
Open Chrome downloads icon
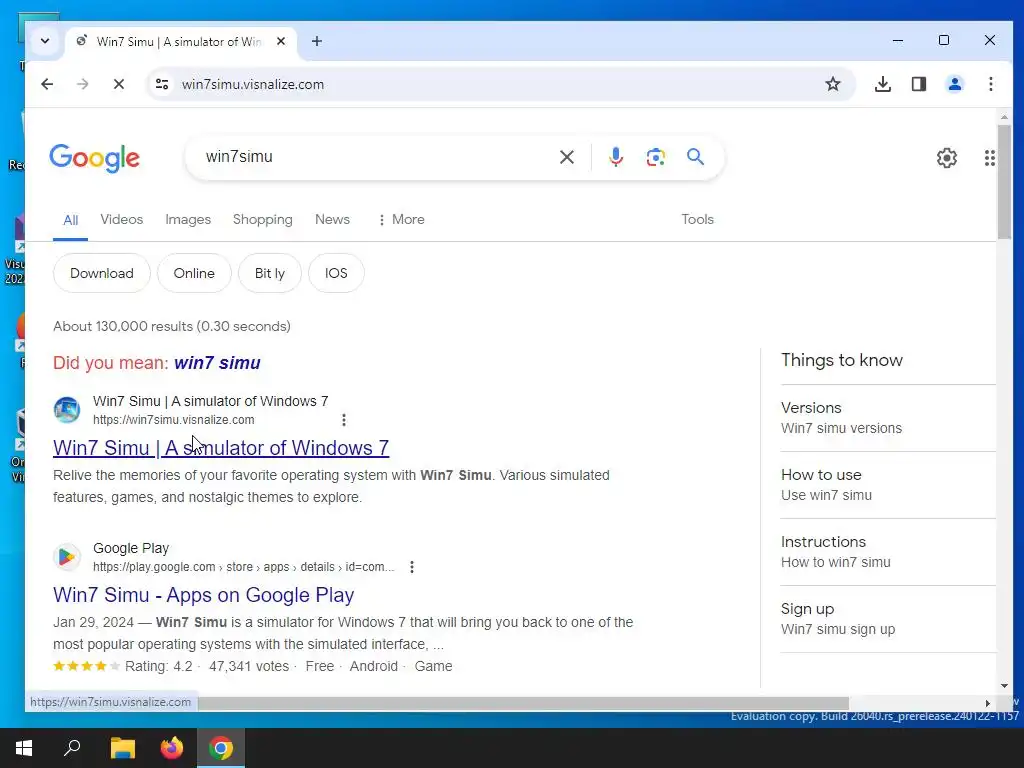pyautogui.click(x=882, y=84)
